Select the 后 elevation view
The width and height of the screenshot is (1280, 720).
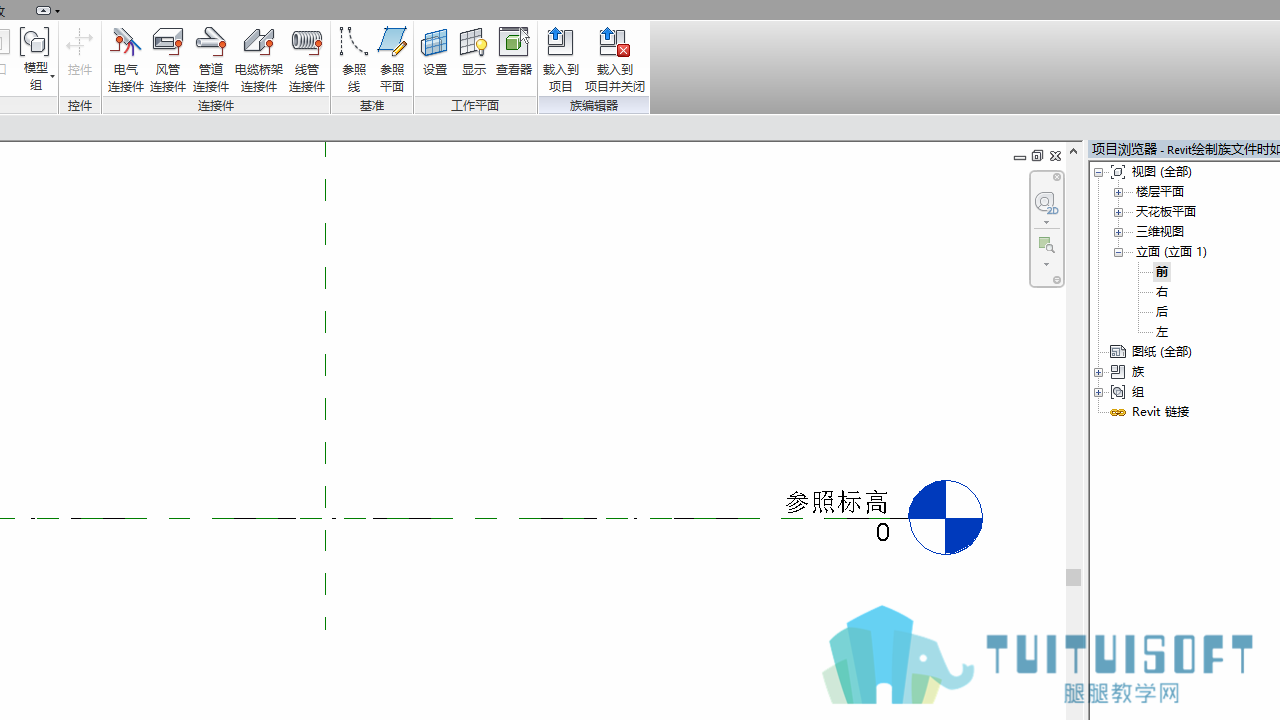click(1162, 312)
